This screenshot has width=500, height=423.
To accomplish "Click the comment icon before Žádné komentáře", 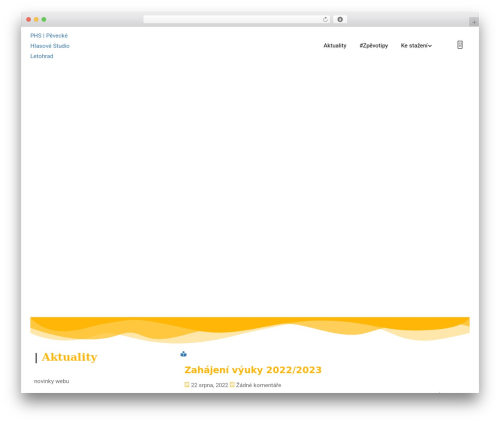I will point(232,385).
